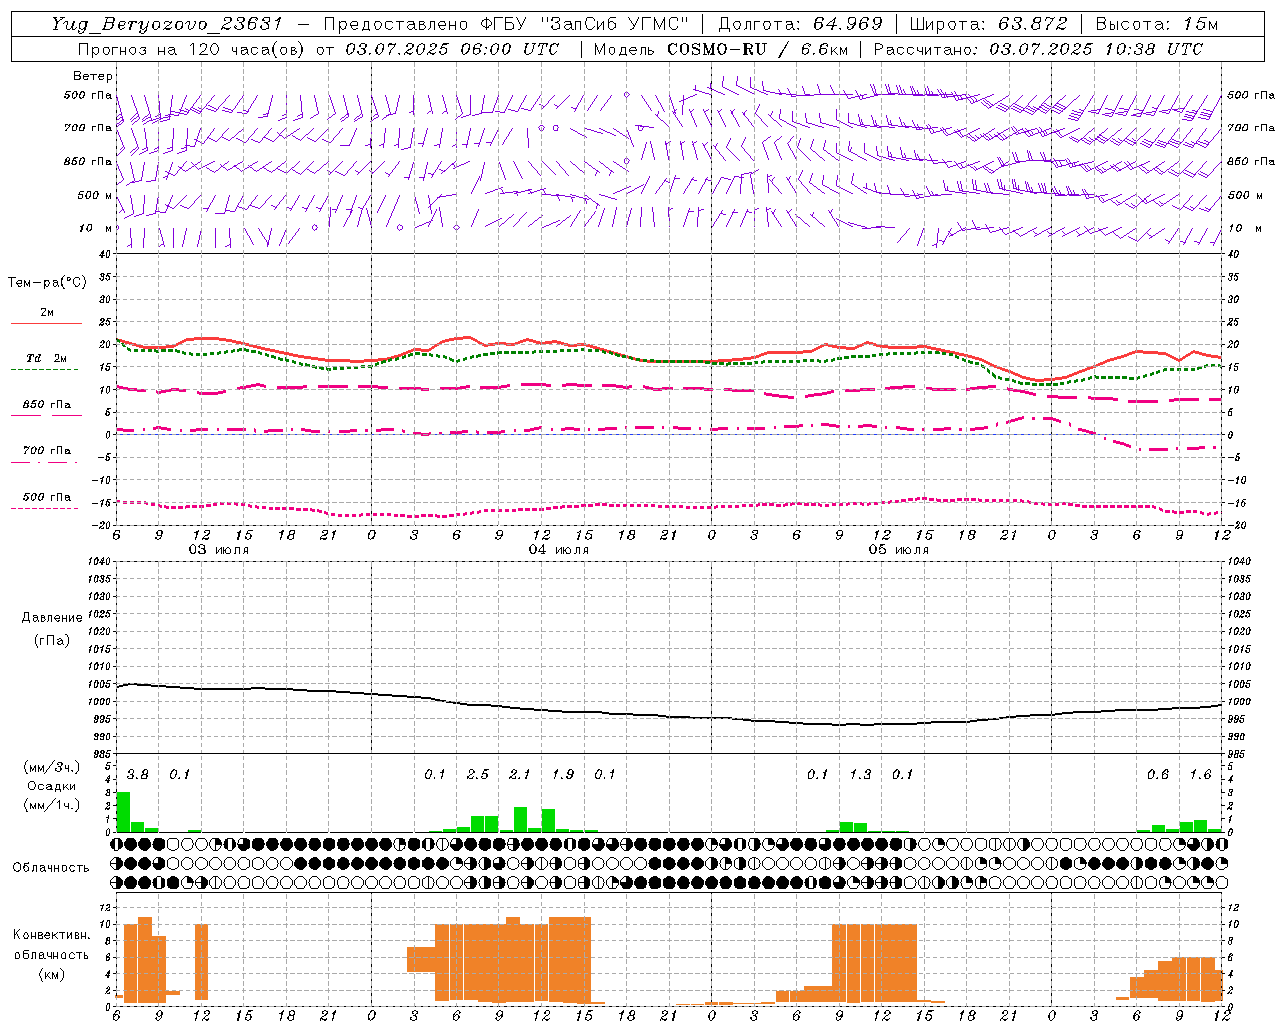Click the '0.6' precipitation value

coord(1157,775)
